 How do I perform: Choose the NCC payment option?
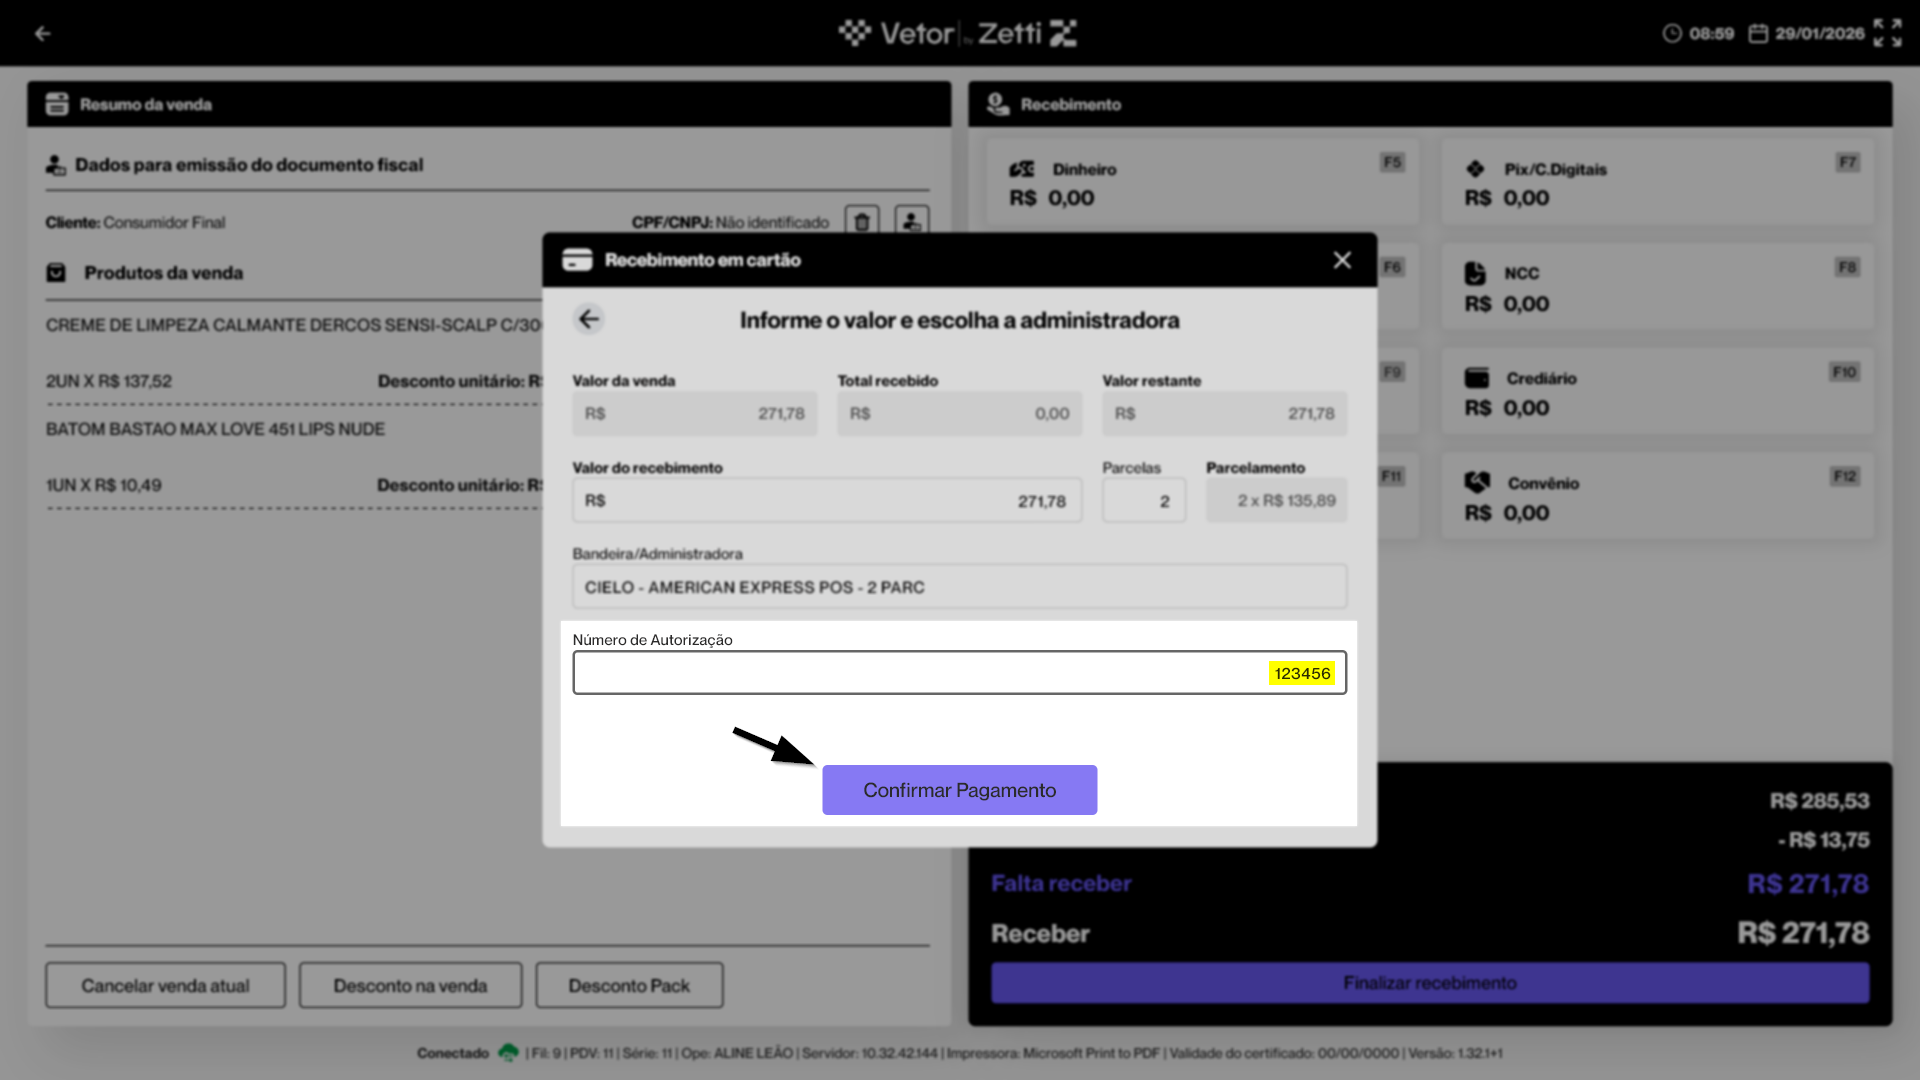coord(1657,288)
